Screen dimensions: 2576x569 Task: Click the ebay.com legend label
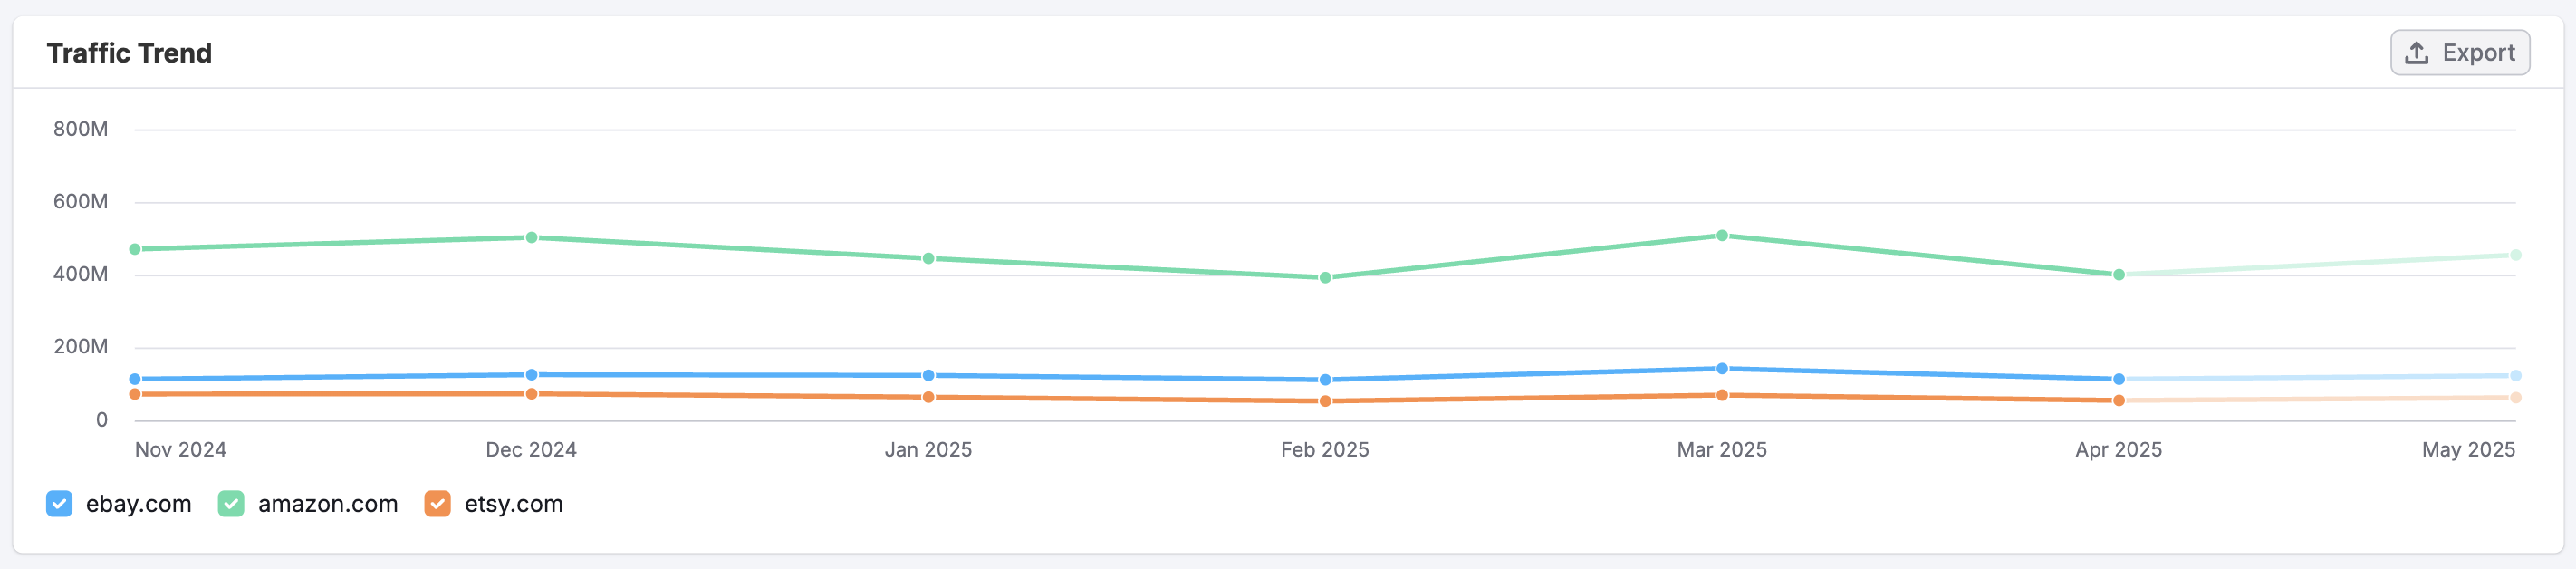138,504
